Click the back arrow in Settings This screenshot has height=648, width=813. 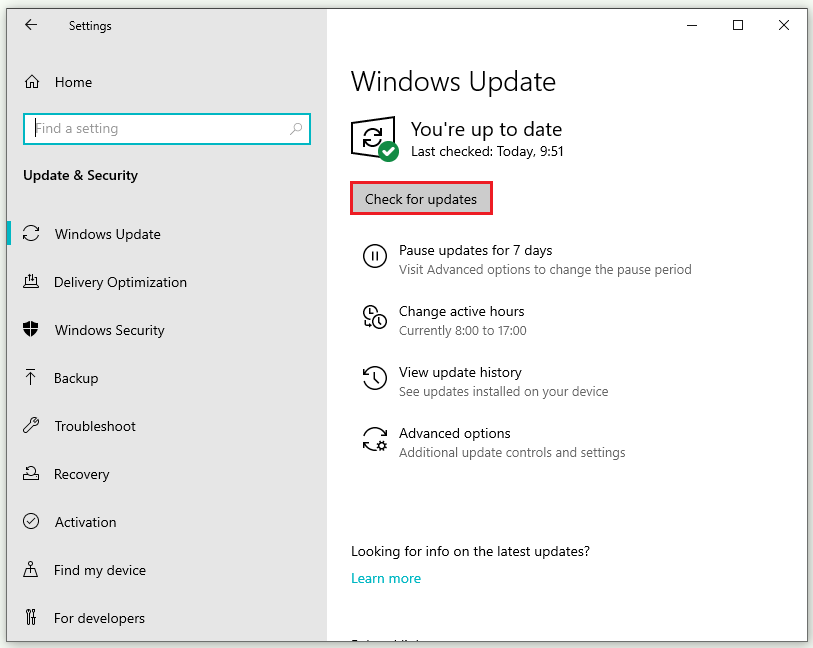pos(31,25)
